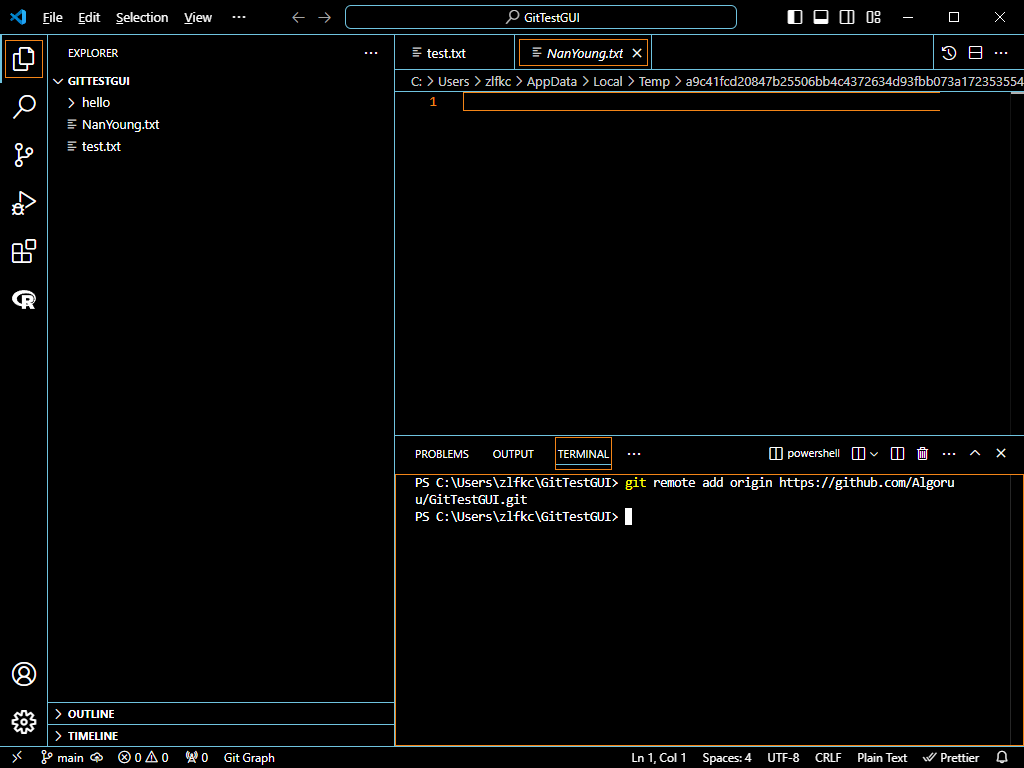Toggle the primary side bar layout icon
Viewport: 1024px width, 768px height.
[795, 17]
